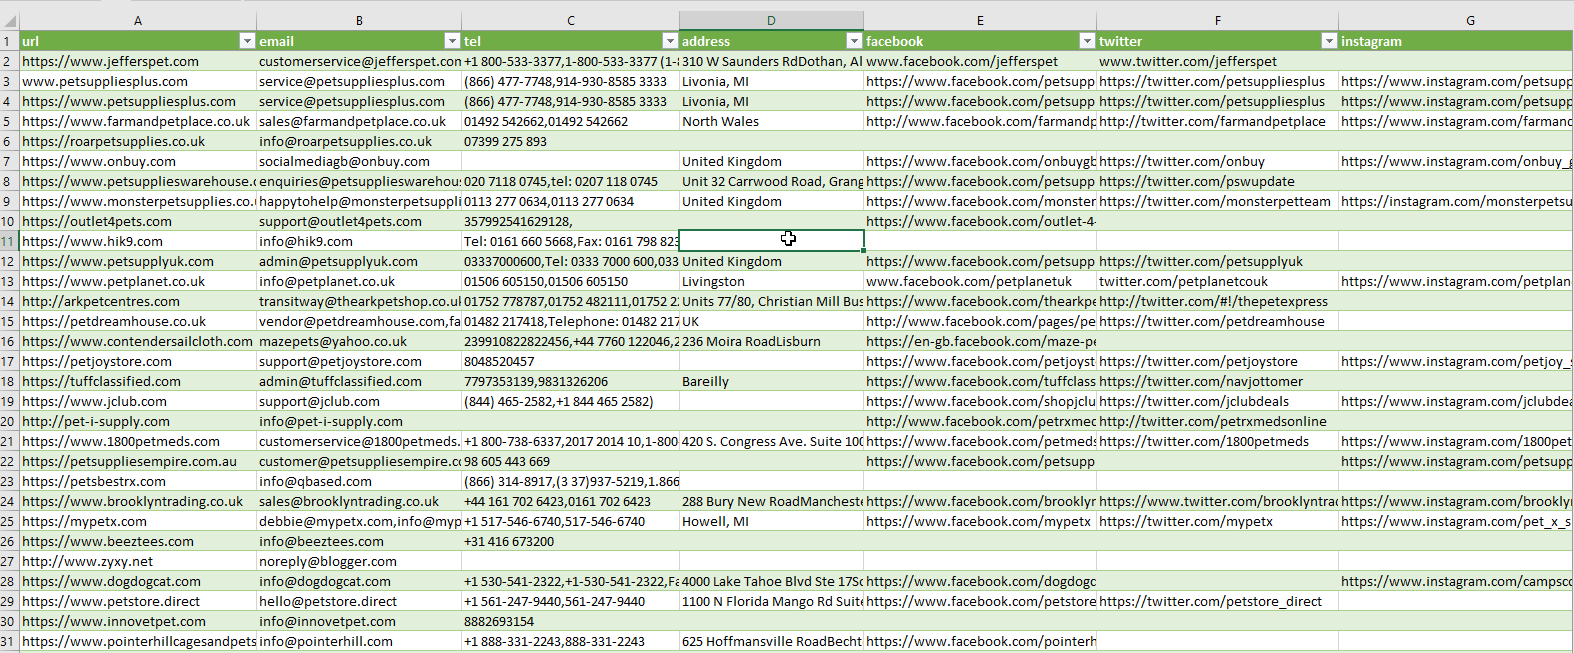Click support@outlet4pets.com email cell

click(x=359, y=221)
